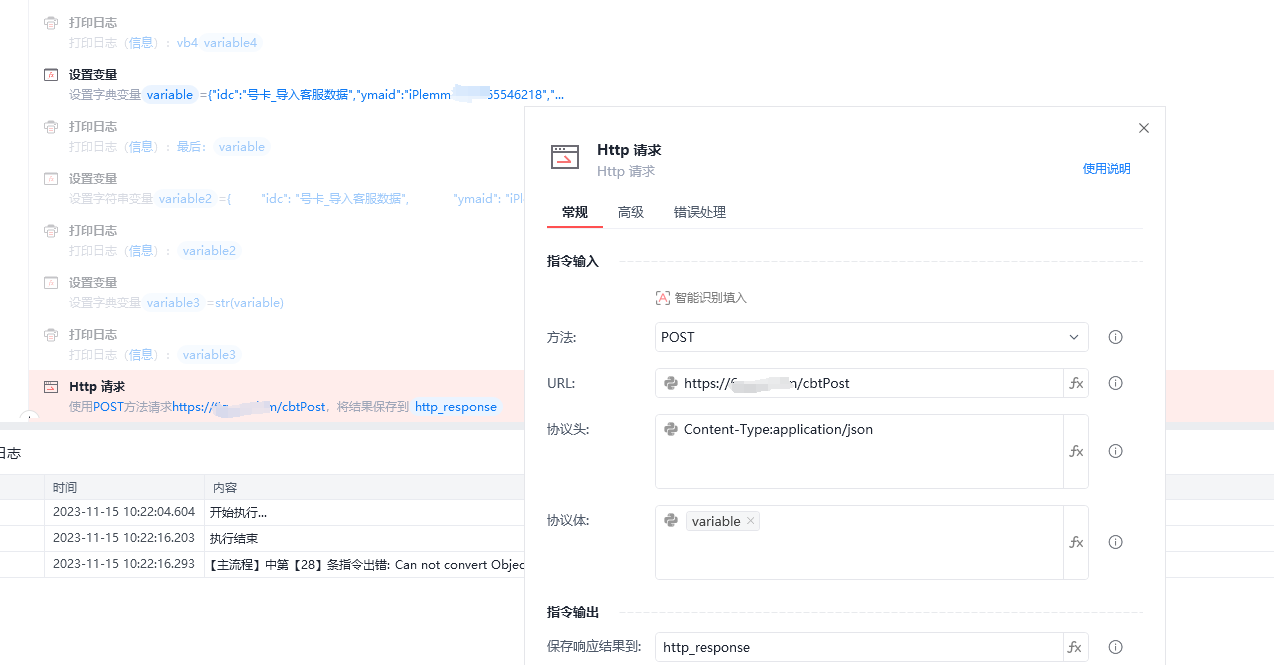Select the Http 请求 step title in flow
Viewport: 1274px width, 665px height.
pyautogui.click(x=97, y=387)
